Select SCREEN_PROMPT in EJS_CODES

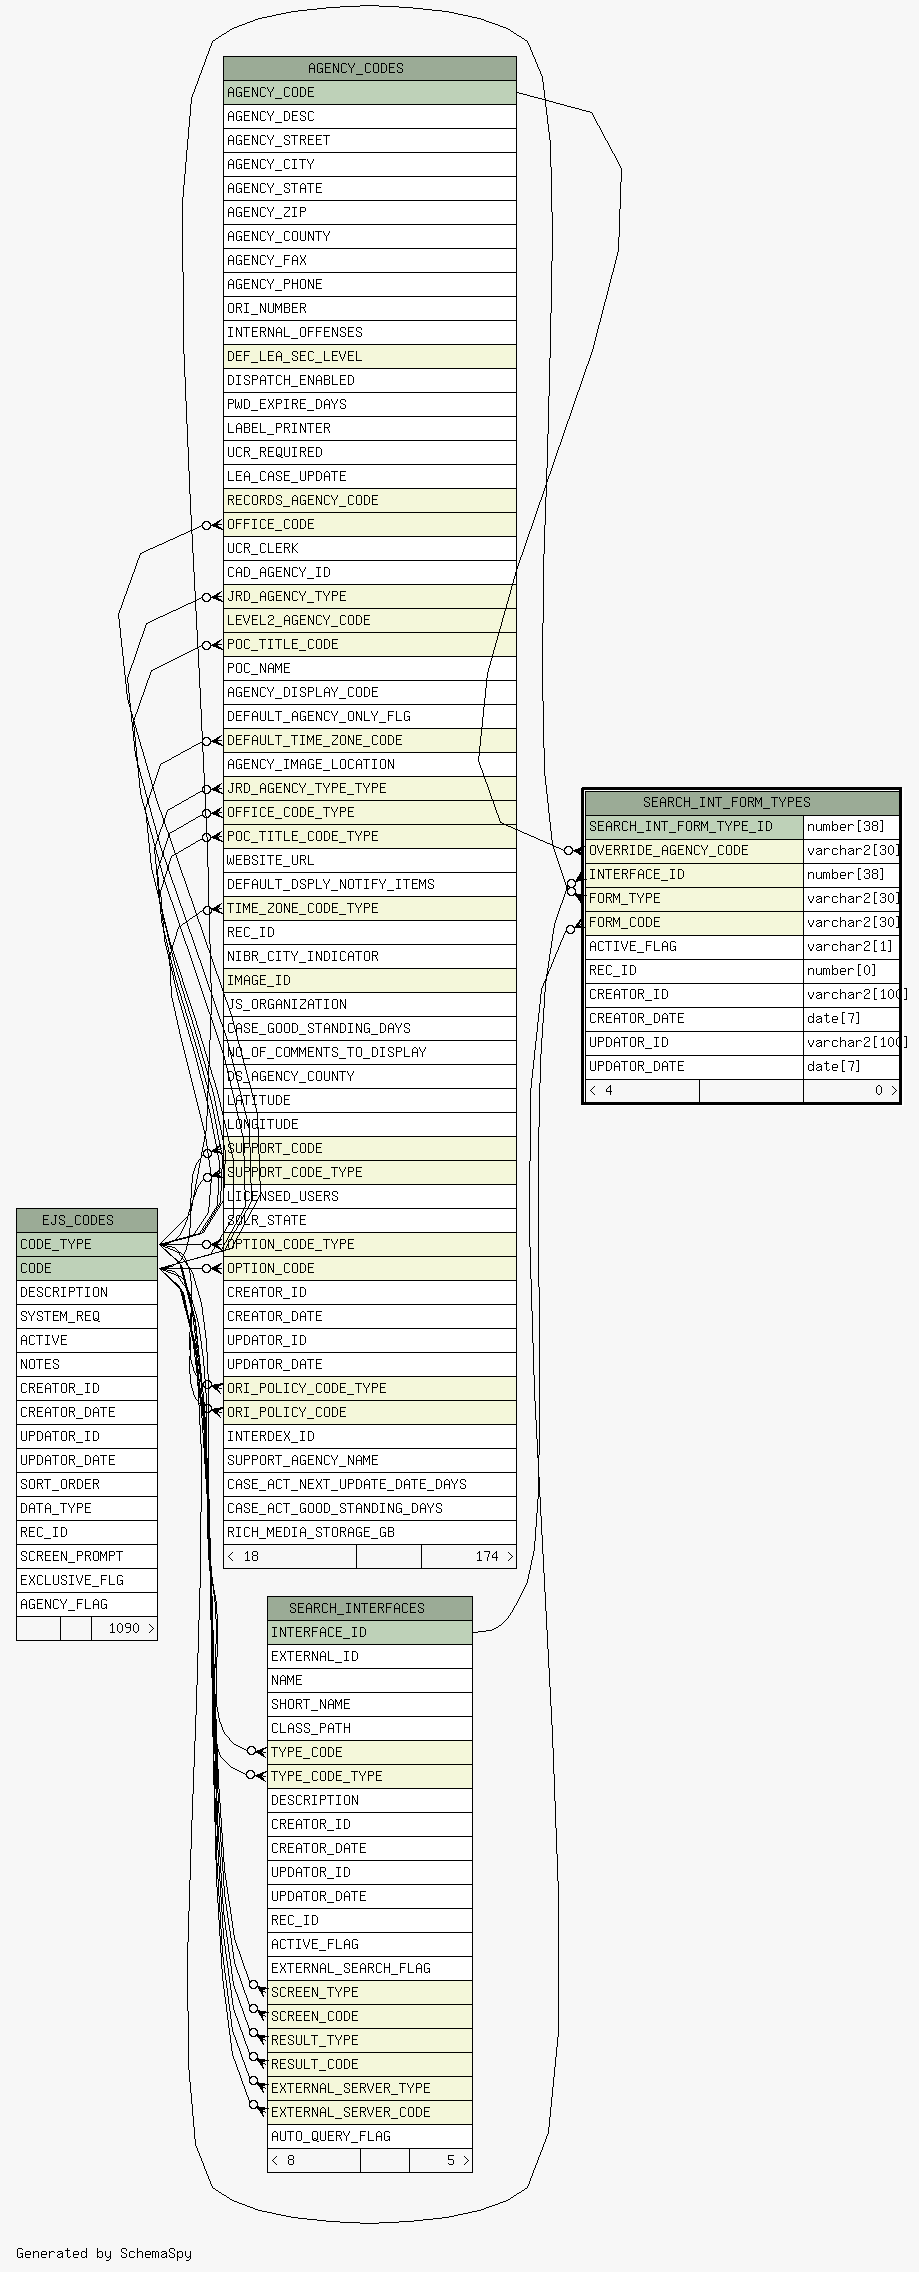click(x=87, y=1556)
